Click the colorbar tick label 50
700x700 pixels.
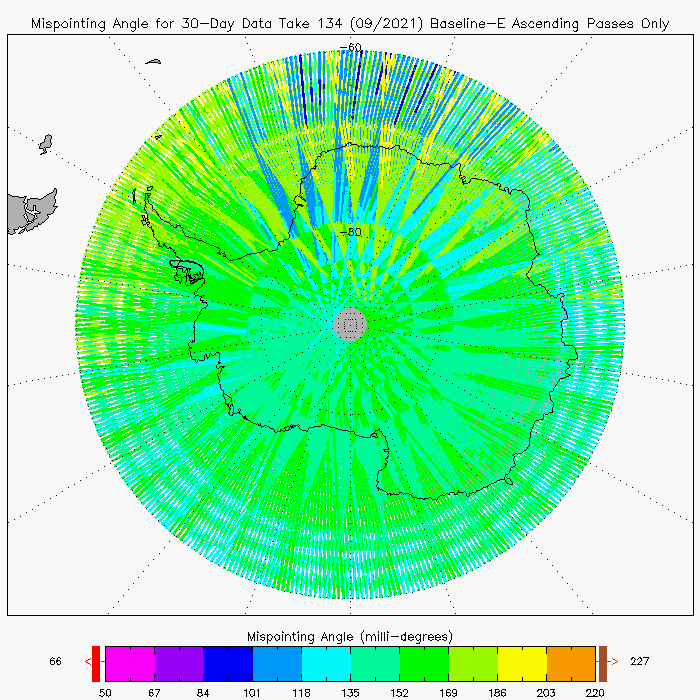point(105,693)
